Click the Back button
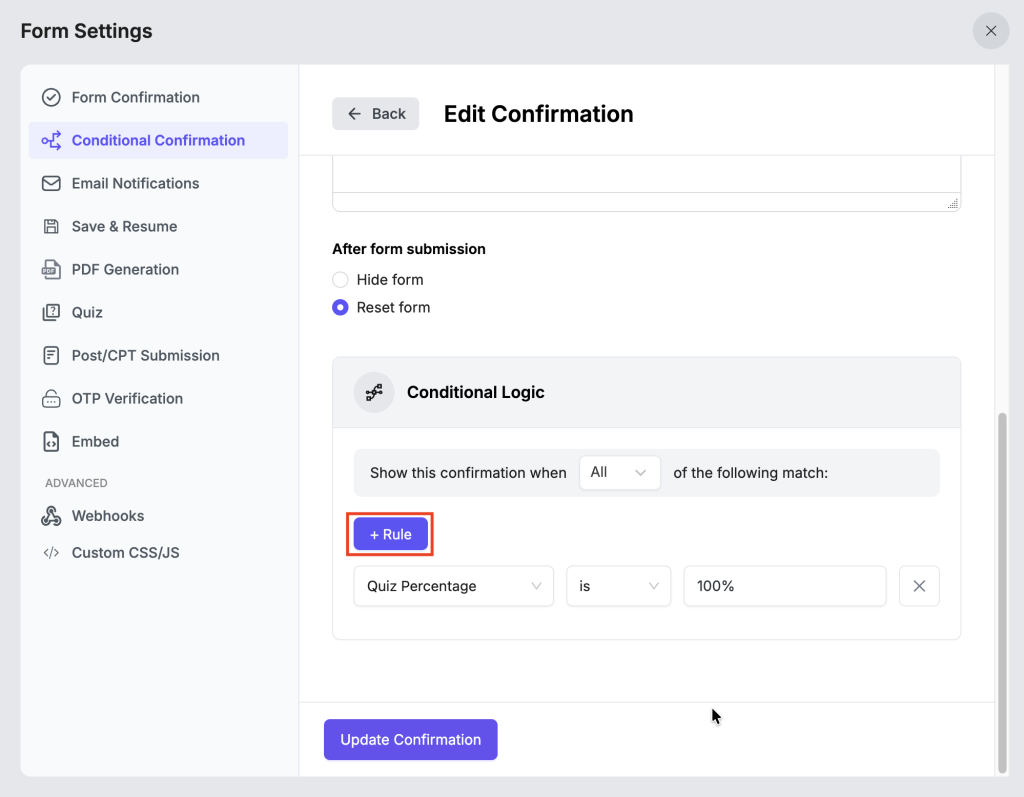This screenshot has height=797, width=1024. [376, 114]
